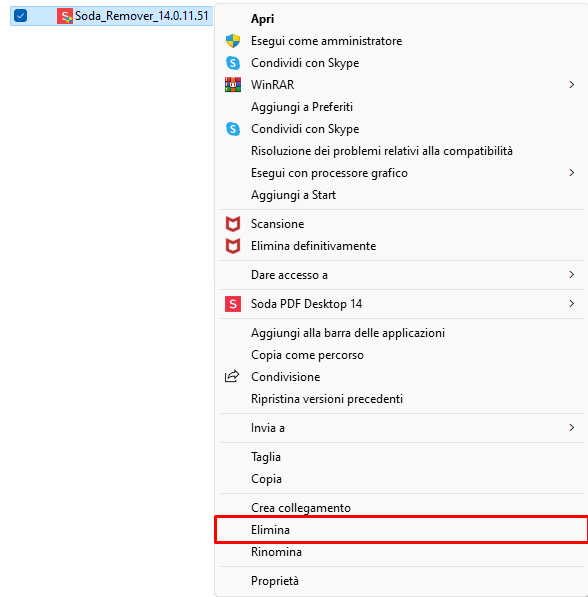
Task: Expand the WinRAR submenu arrow
Action: (x=571, y=85)
